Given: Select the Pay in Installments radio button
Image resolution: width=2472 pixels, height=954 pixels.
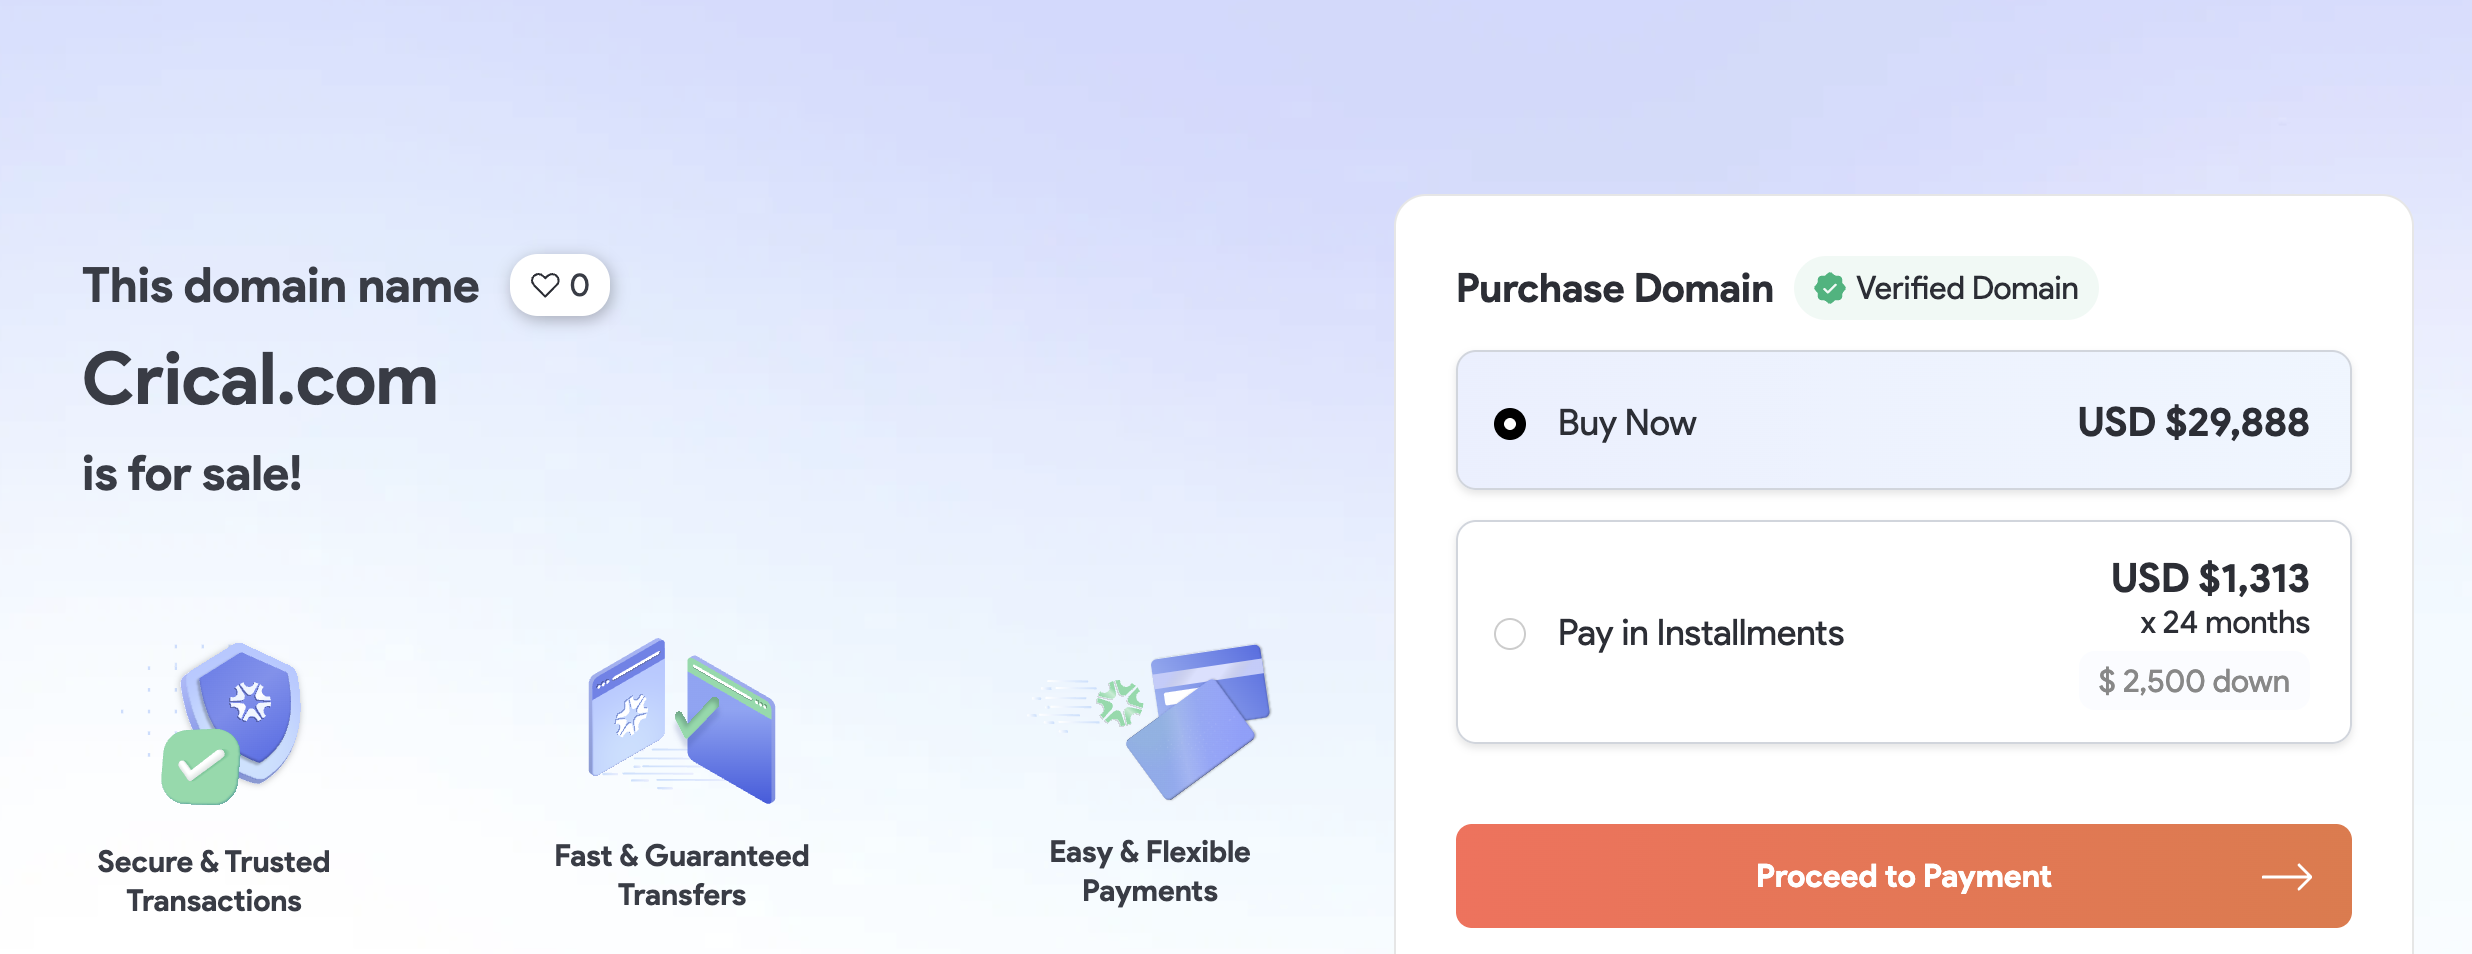Looking at the screenshot, I should tap(1510, 634).
